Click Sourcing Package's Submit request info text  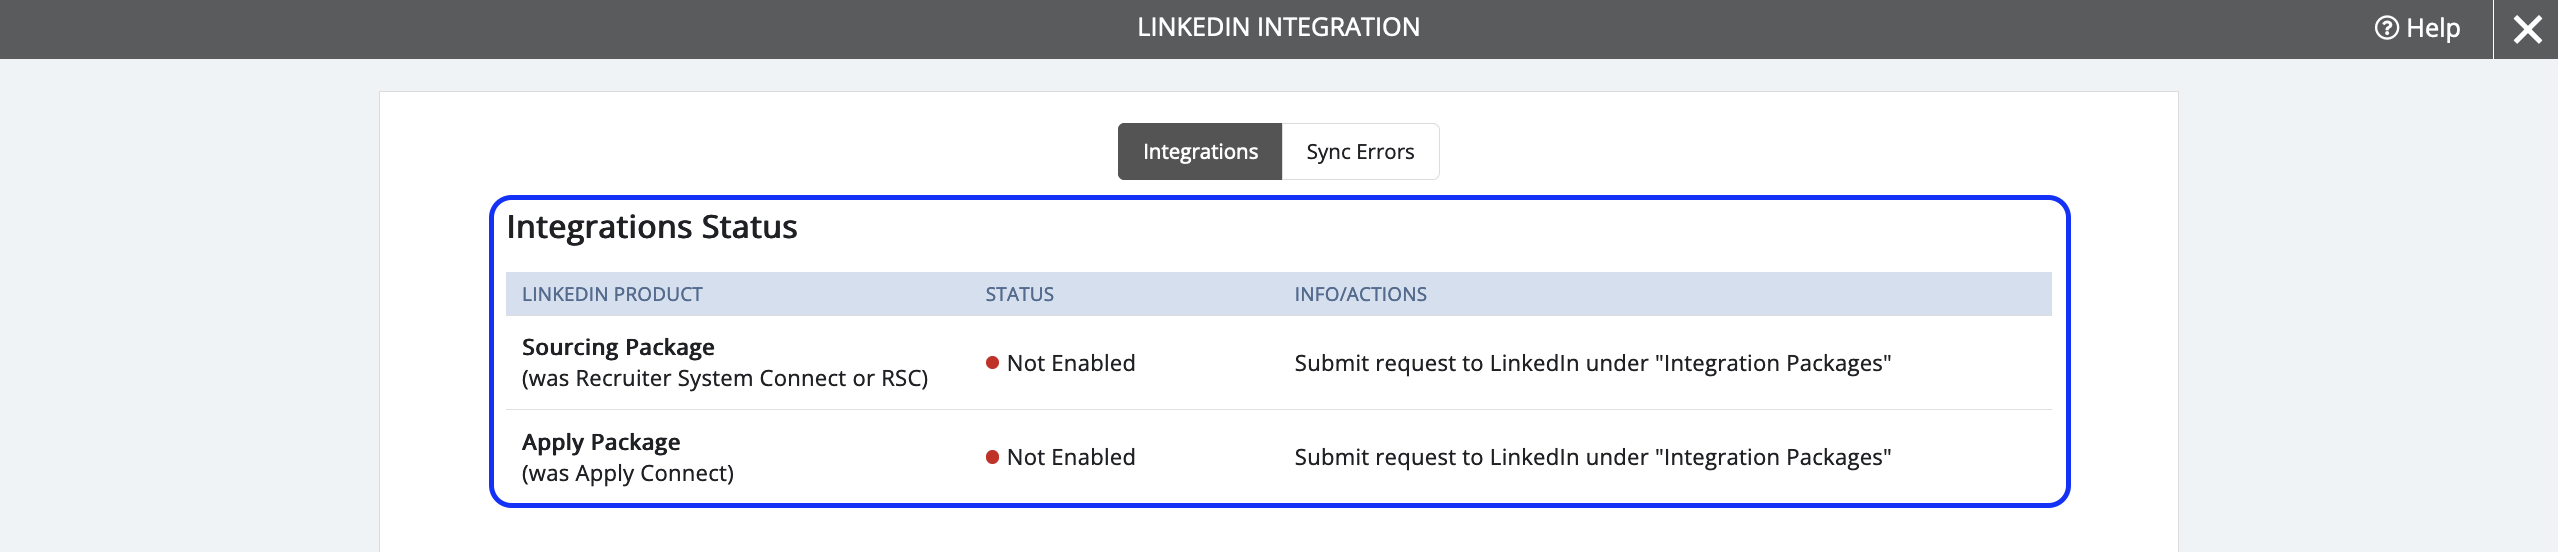click(x=1593, y=363)
